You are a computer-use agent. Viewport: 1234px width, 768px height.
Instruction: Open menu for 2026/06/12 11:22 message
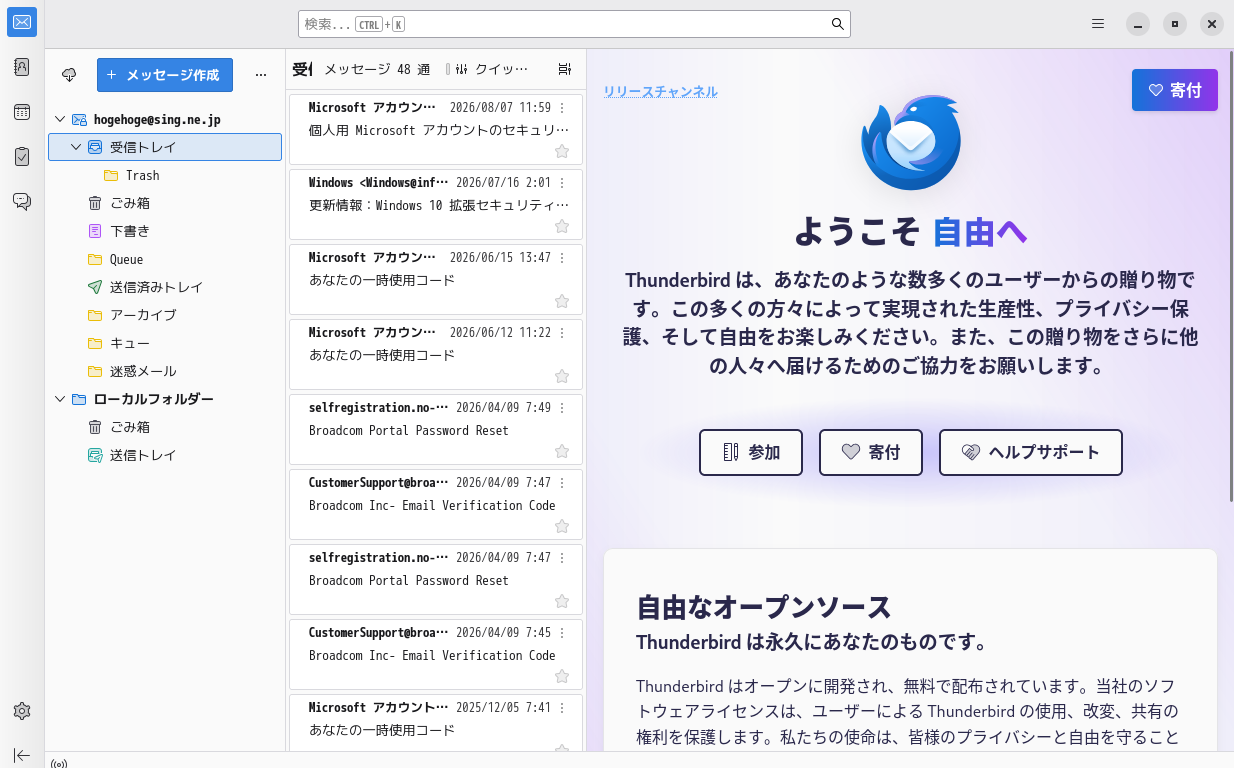pos(562,333)
